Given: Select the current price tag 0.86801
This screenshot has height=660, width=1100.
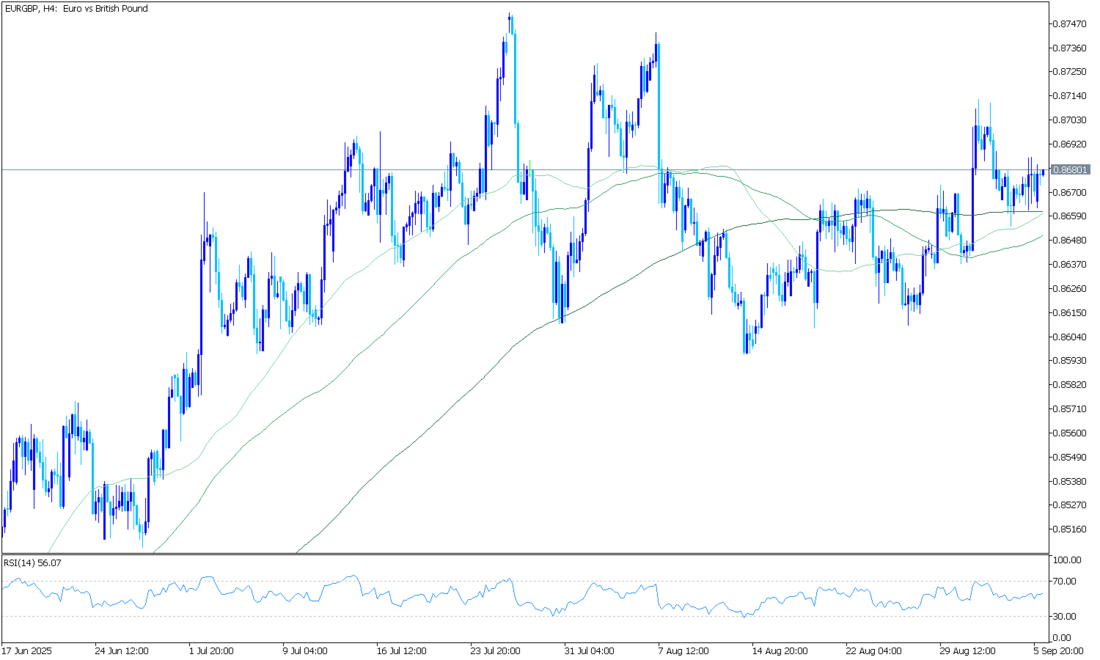Looking at the screenshot, I should (1070, 170).
